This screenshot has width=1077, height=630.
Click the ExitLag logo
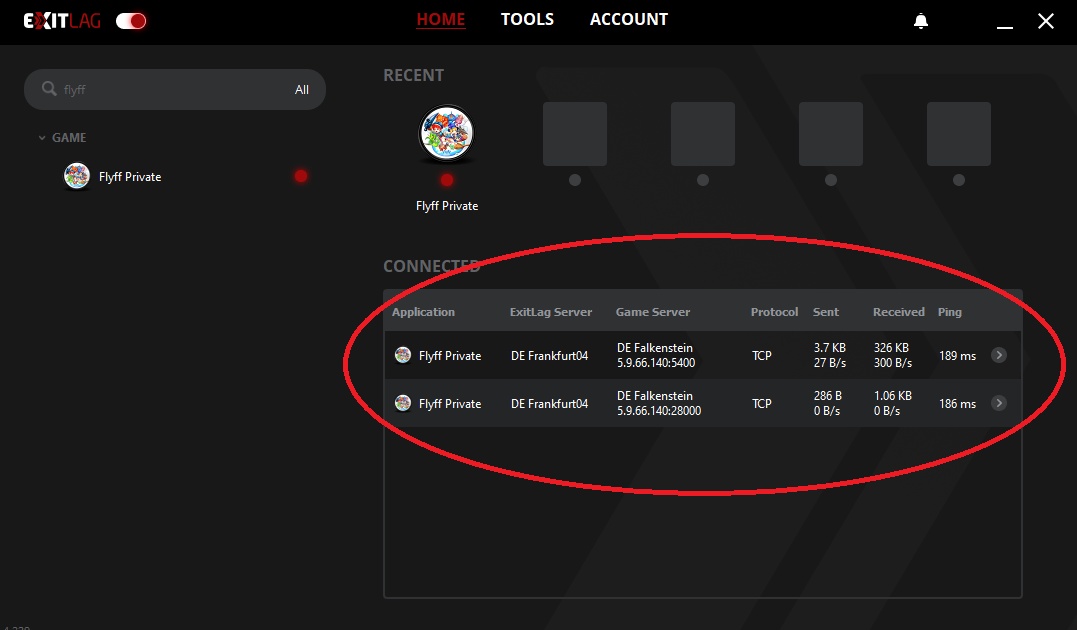click(x=62, y=21)
